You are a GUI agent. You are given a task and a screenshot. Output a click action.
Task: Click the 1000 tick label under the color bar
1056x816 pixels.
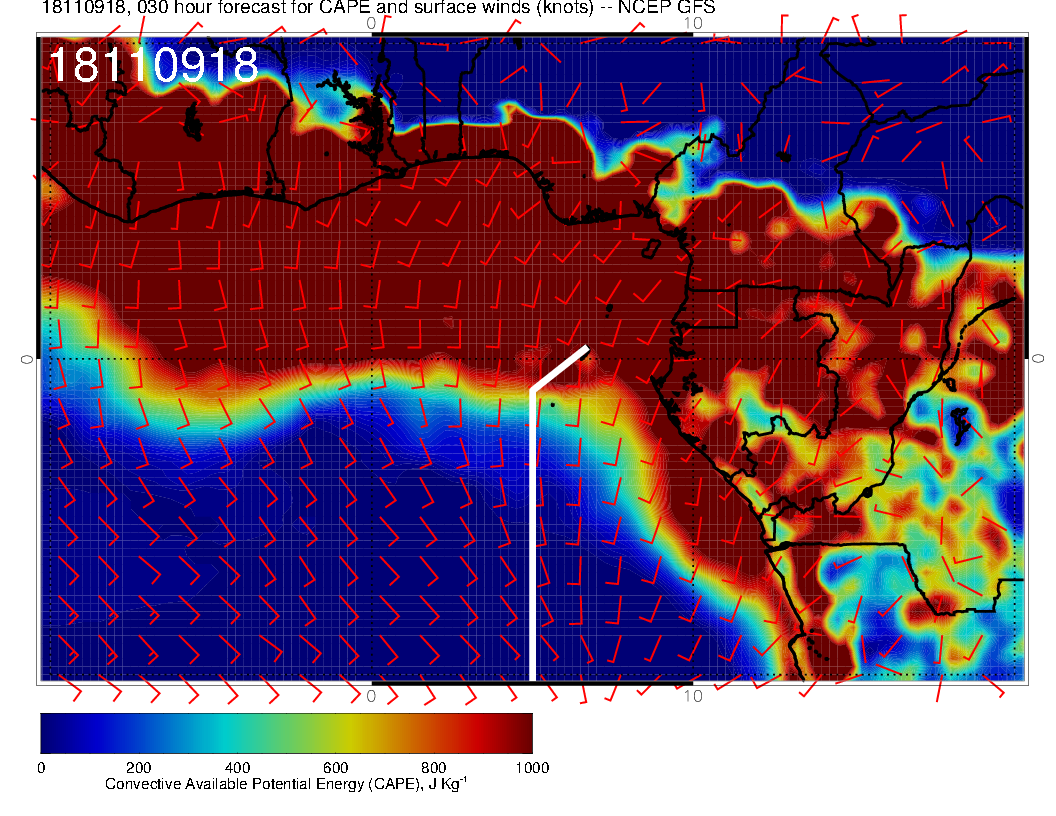pyautogui.click(x=532, y=768)
